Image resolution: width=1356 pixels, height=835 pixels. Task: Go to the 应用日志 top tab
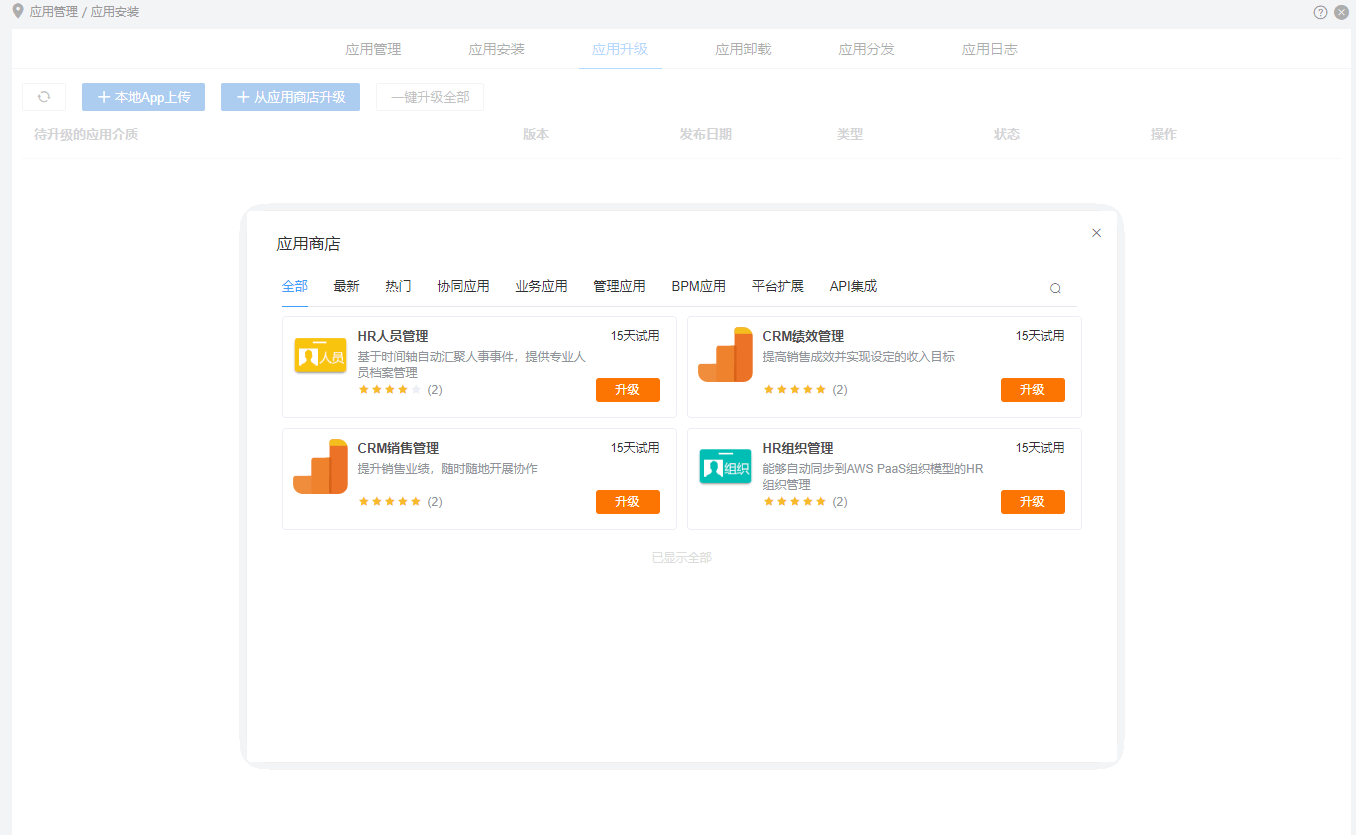[x=990, y=49]
